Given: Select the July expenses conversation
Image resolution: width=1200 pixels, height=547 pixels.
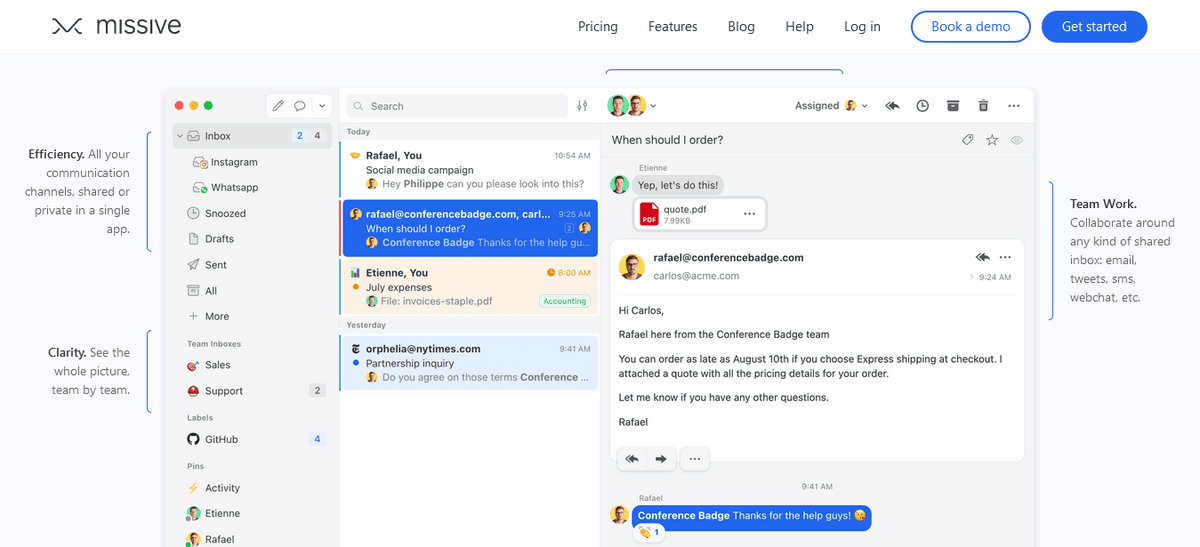Looking at the screenshot, I should pyautogui.click(x=470, y=287).
